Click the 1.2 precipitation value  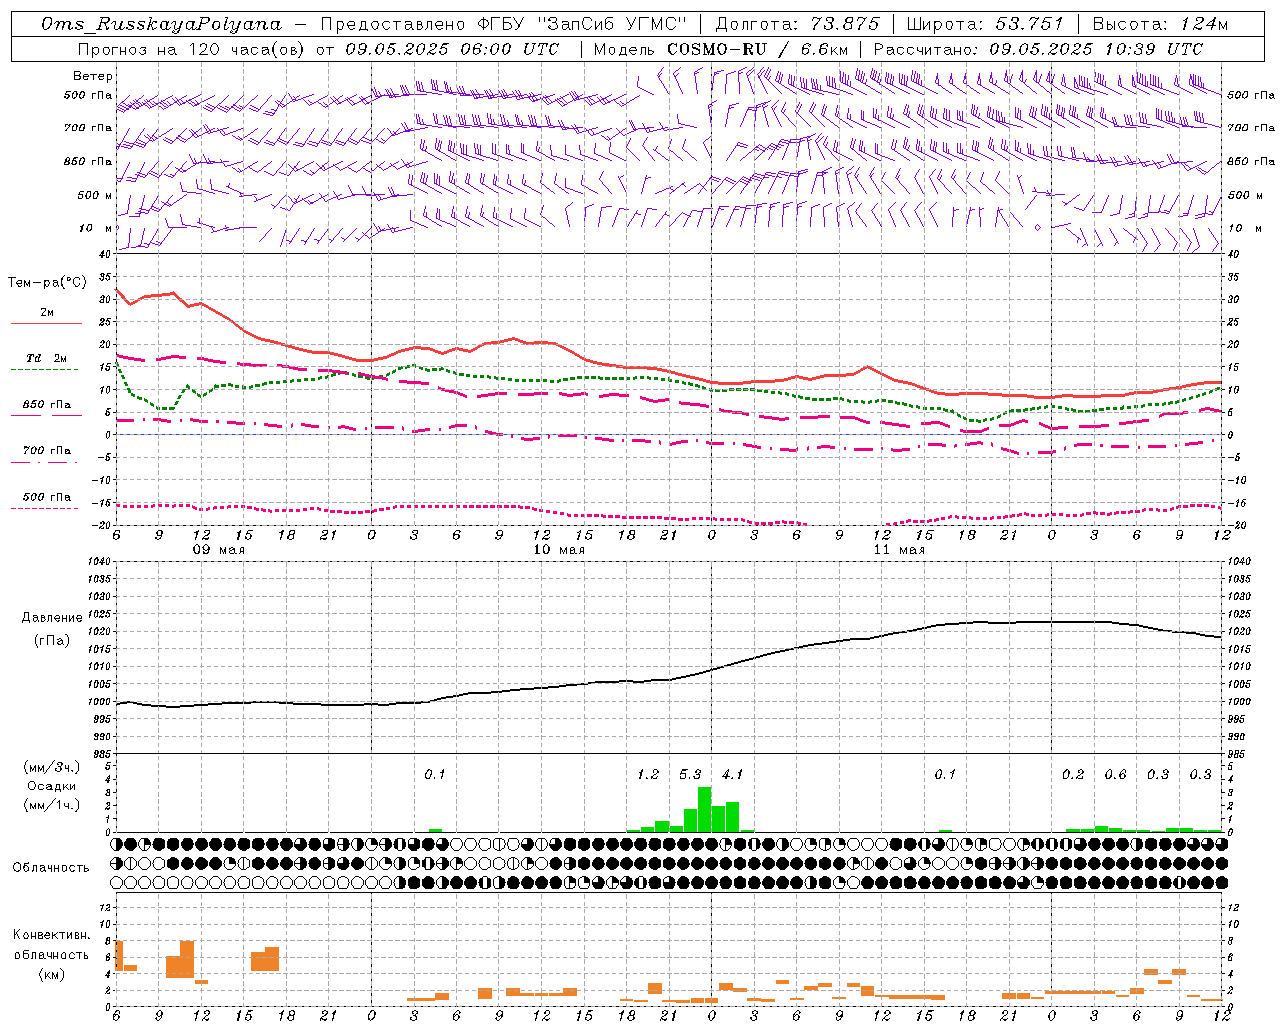[x=648, y=774]
